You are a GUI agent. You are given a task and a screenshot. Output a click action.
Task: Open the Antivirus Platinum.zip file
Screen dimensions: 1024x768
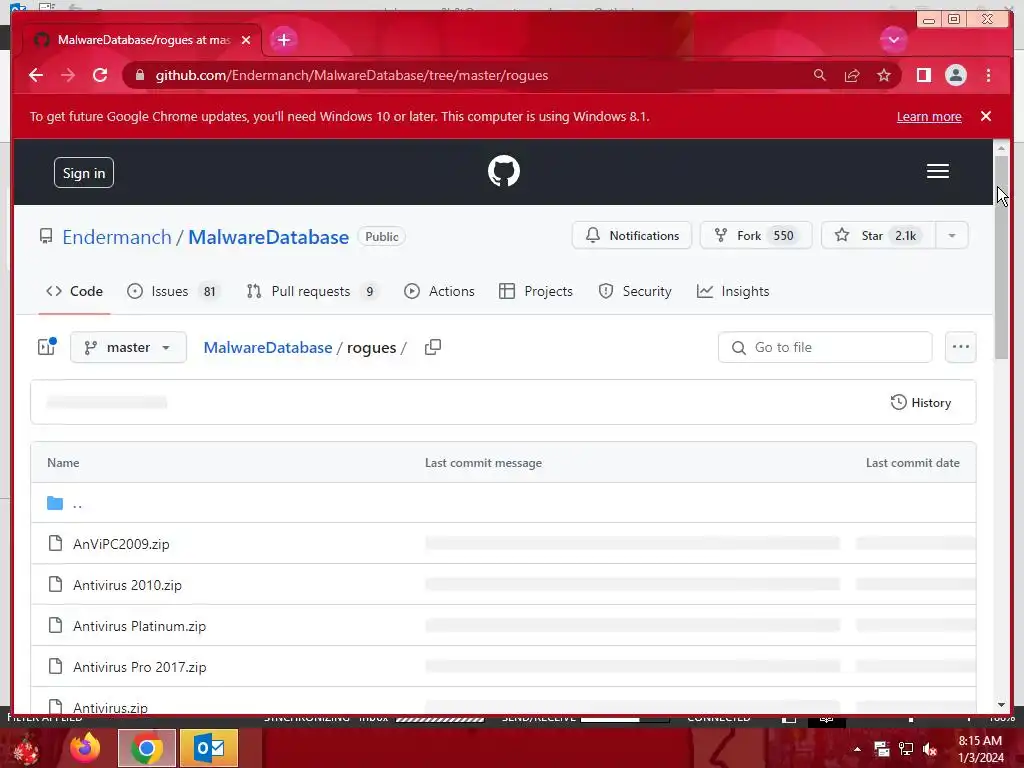click(x=139, y=626)
